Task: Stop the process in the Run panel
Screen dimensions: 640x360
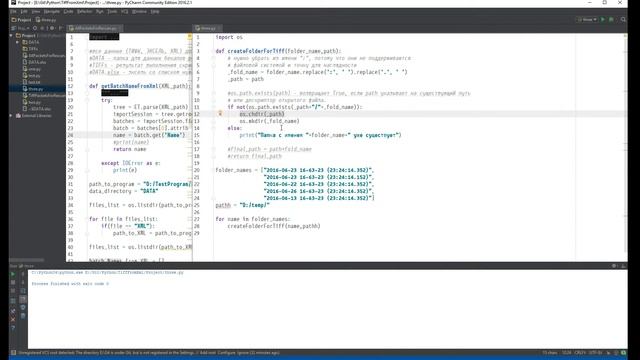Action: 13,282
